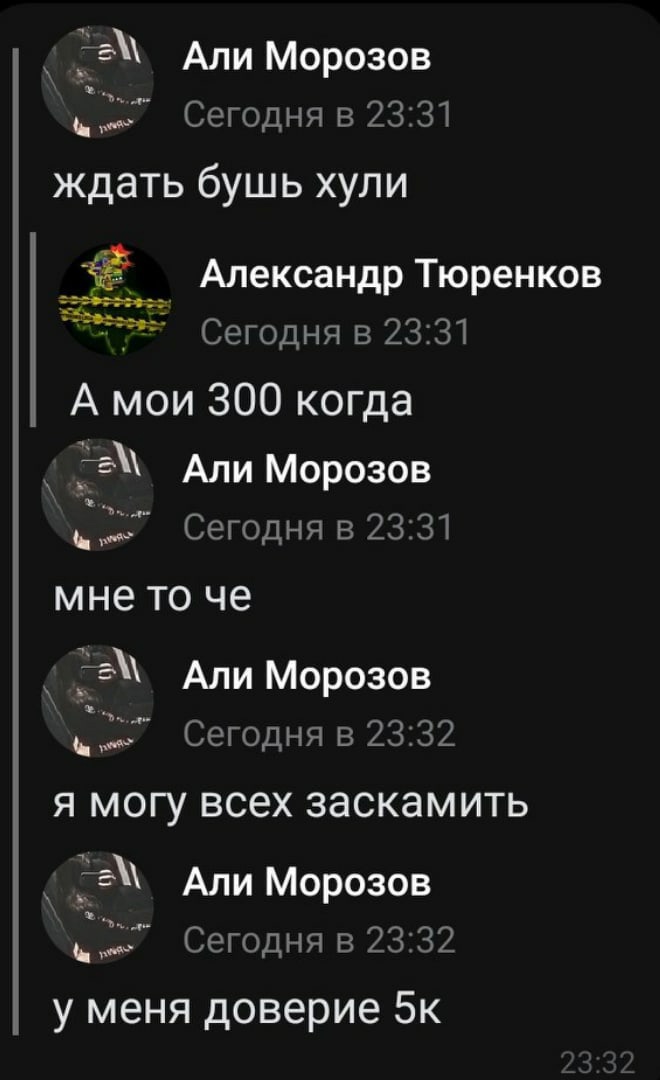Click Али Морозов name above 'я могу всех заскамить'
Screen dimensions: 660x1080
point(307,676)
